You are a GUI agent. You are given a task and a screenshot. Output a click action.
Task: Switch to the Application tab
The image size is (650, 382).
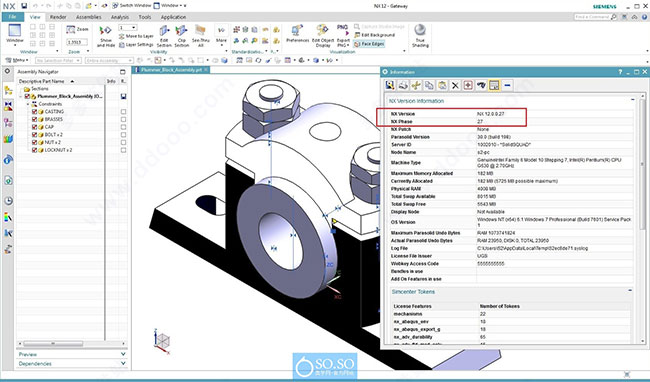point(173,17)
